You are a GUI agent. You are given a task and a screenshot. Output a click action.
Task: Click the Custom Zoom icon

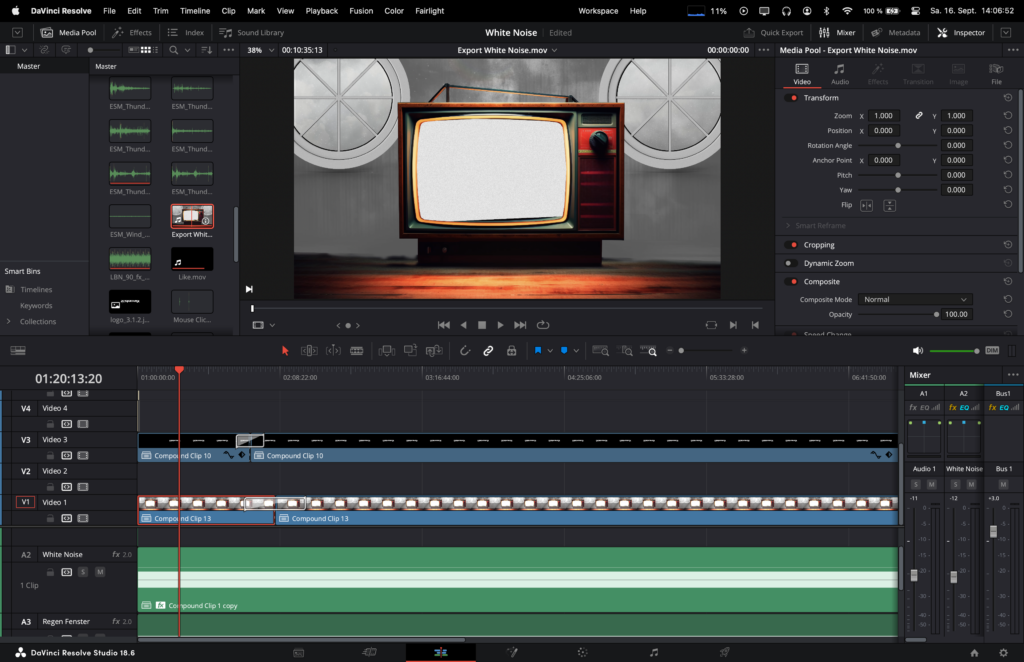click(648, 351)
